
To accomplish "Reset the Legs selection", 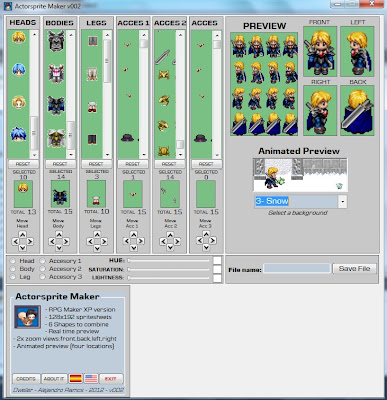I will coord(96,164).
